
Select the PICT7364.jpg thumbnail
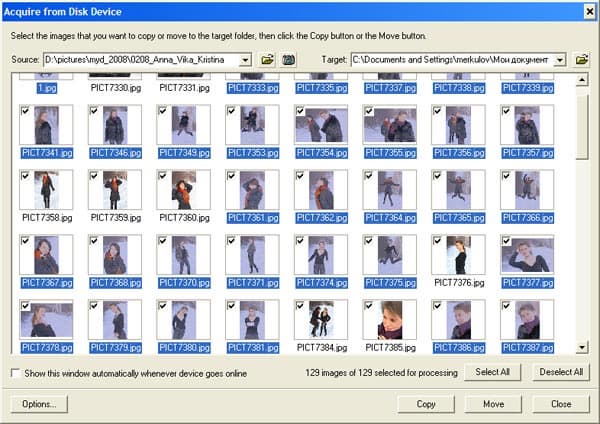click(390, 190)
